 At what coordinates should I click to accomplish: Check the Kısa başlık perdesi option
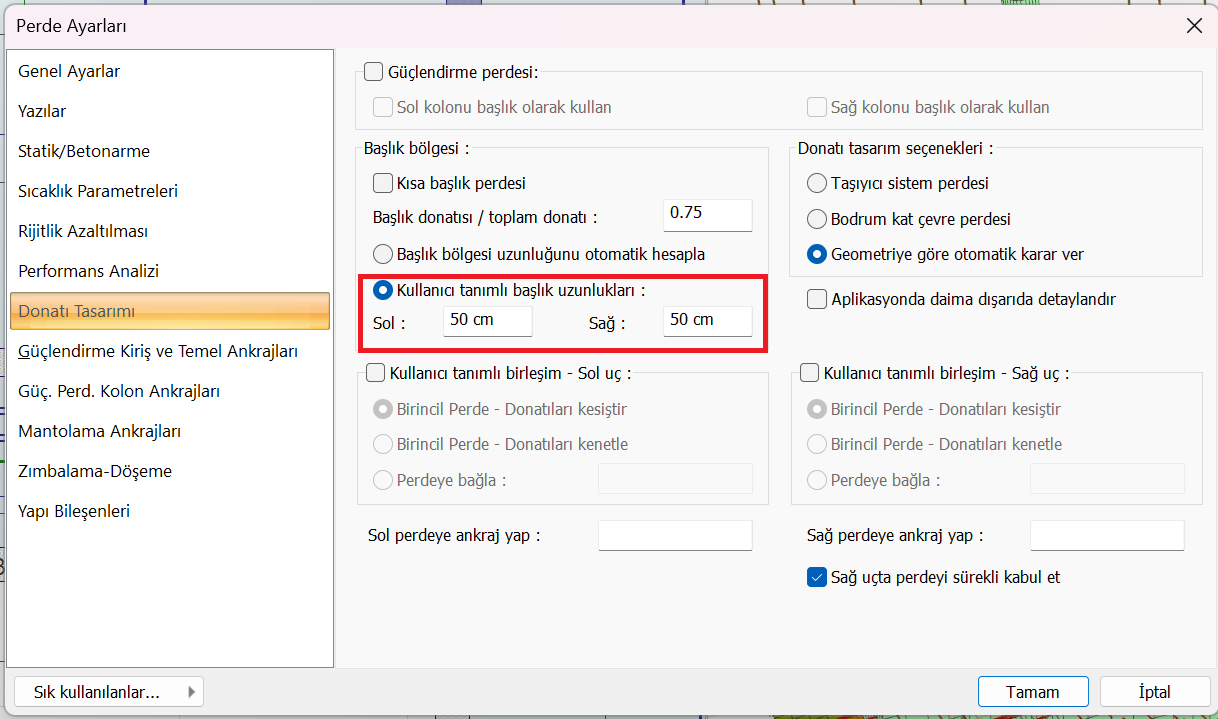coord(383,184)
